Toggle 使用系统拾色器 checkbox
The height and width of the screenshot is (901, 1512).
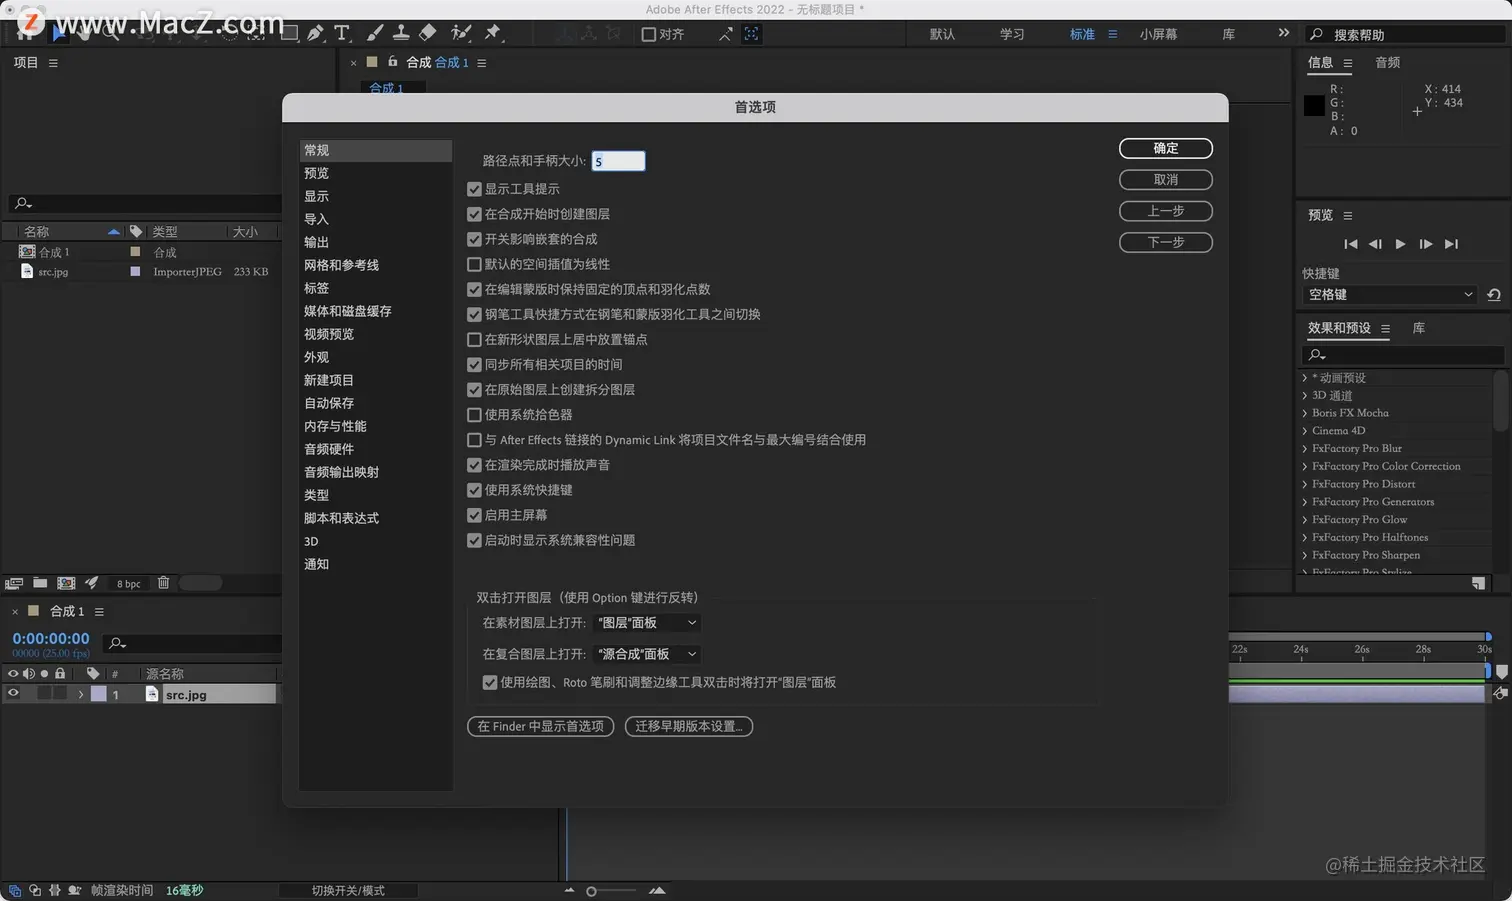[x=474, y=414]
